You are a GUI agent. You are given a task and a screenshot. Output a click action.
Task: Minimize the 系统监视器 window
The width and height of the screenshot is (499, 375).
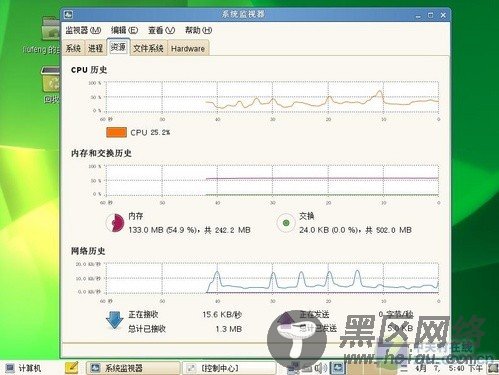click(419, 16)
